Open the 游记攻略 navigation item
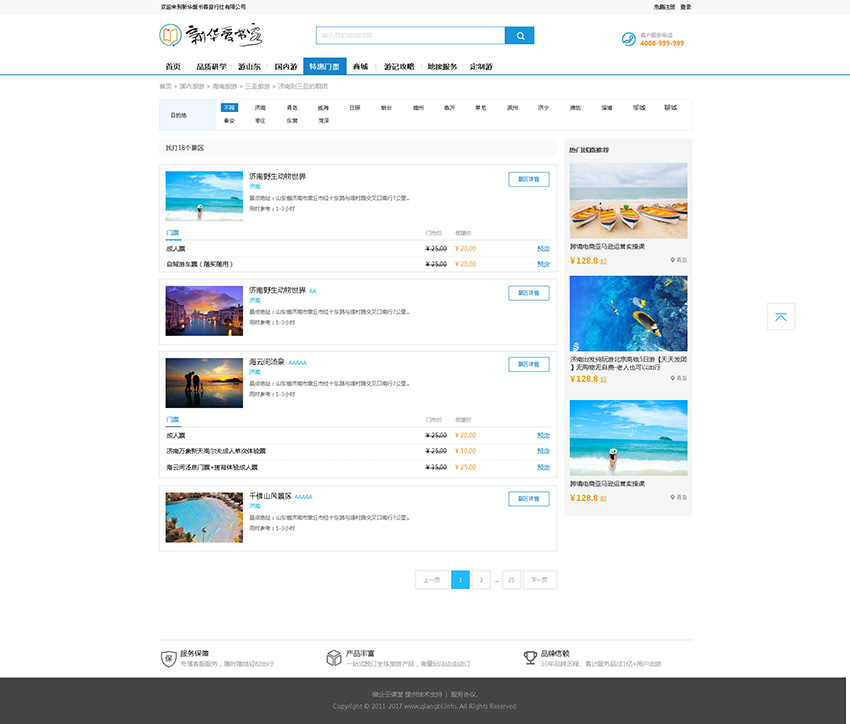850x724 pixels. point(399,66)
